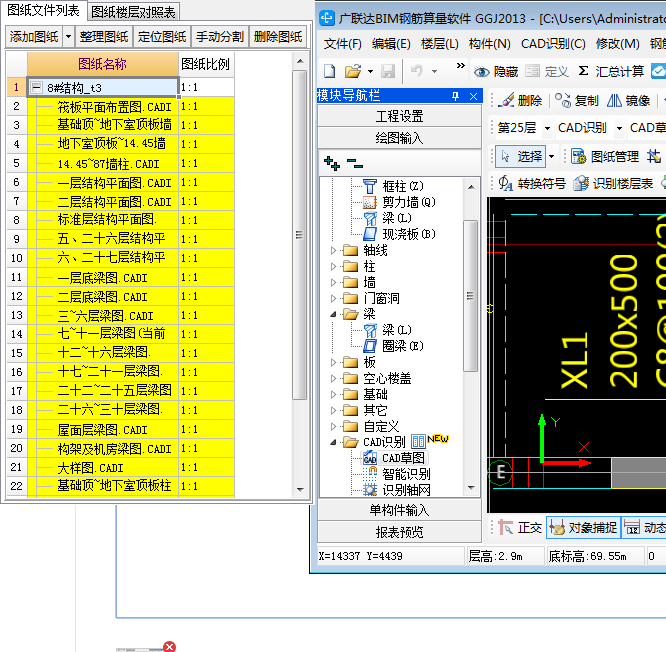This screenshot has height=652, width=666.
Task: Click the 添加图纸 button
Action: pyautogui.click(x=34, y=37)
